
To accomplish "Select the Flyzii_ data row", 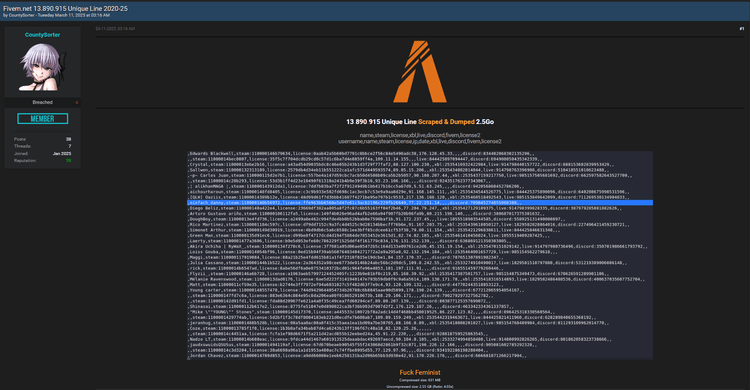I will (398, 274).
